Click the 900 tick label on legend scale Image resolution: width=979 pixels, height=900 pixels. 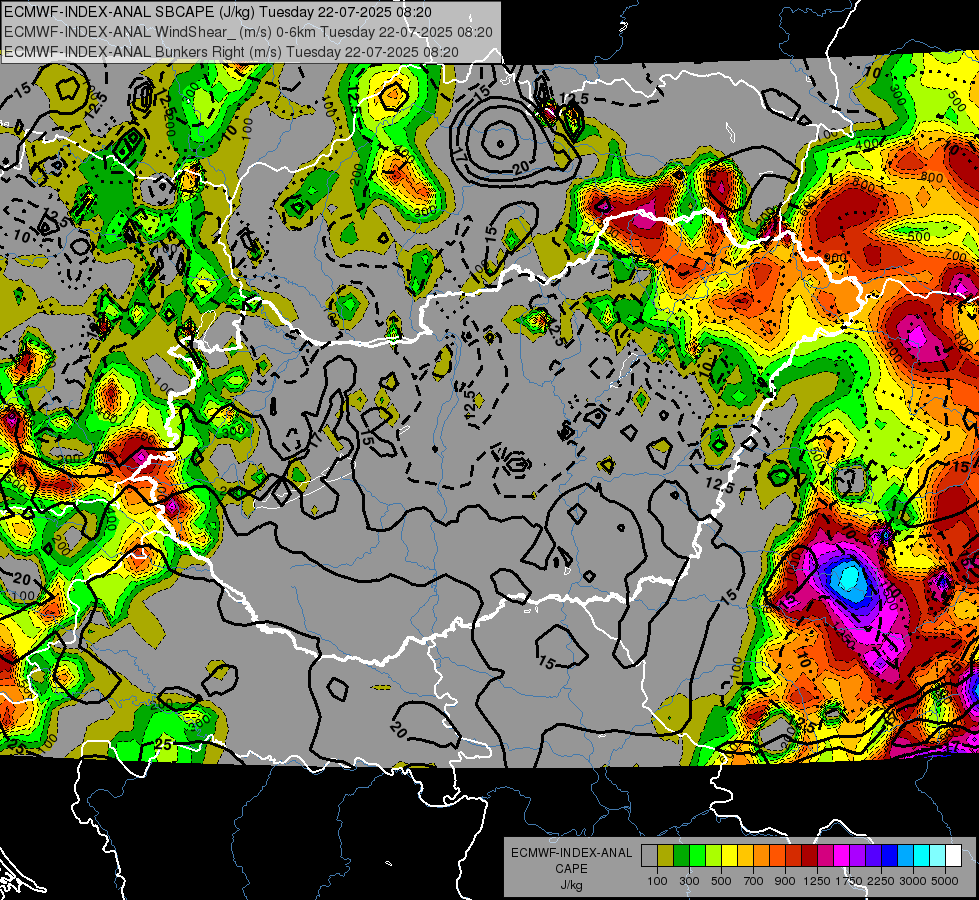tap(785, 881)
